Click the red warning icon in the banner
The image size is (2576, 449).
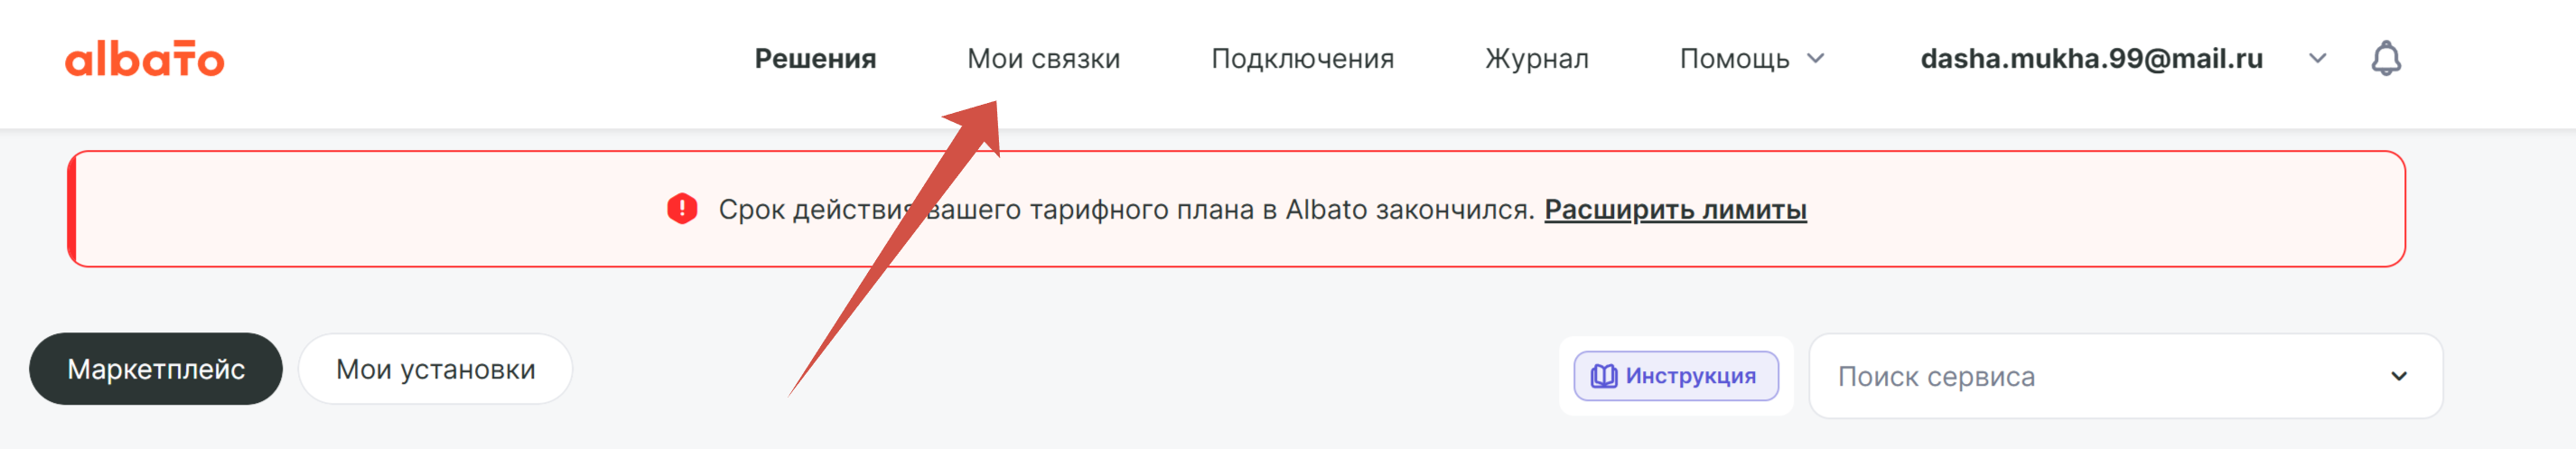click(x=682, y=209)
